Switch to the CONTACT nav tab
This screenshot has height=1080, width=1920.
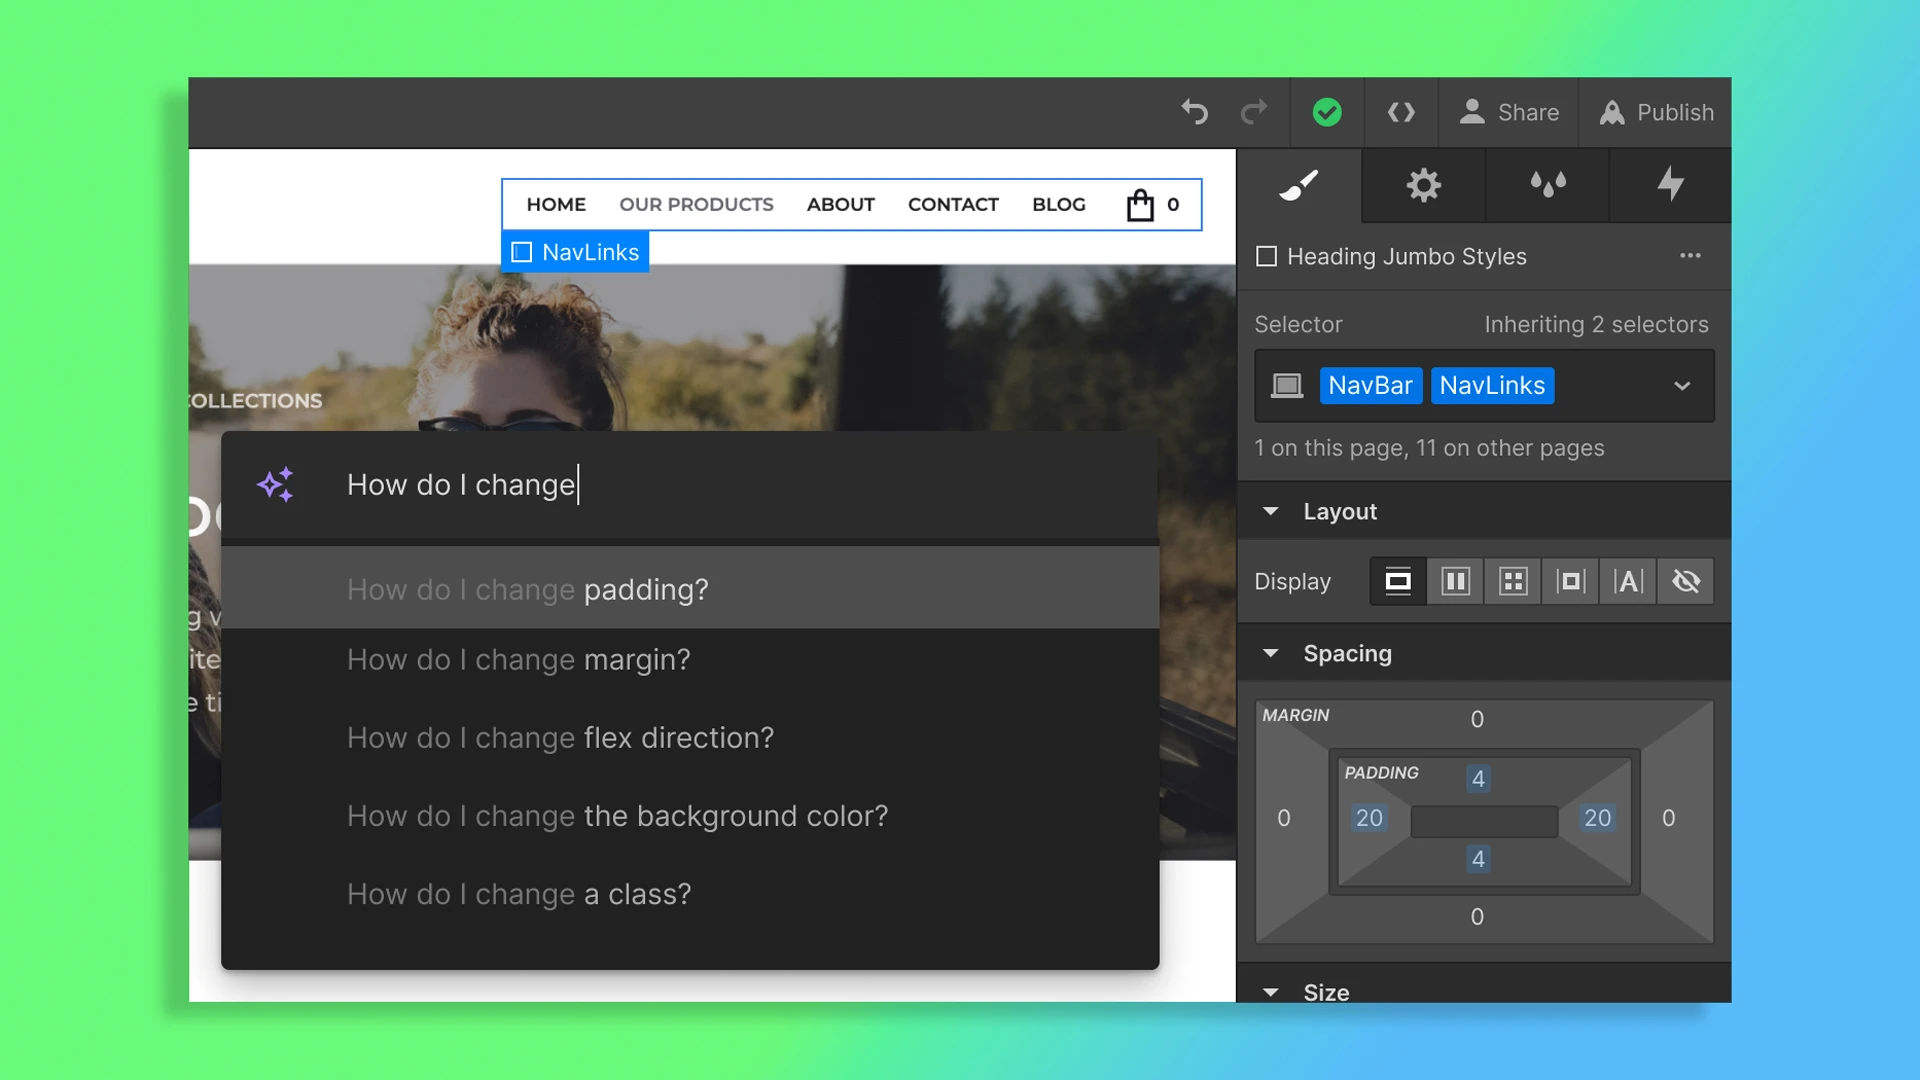[953, 204]
